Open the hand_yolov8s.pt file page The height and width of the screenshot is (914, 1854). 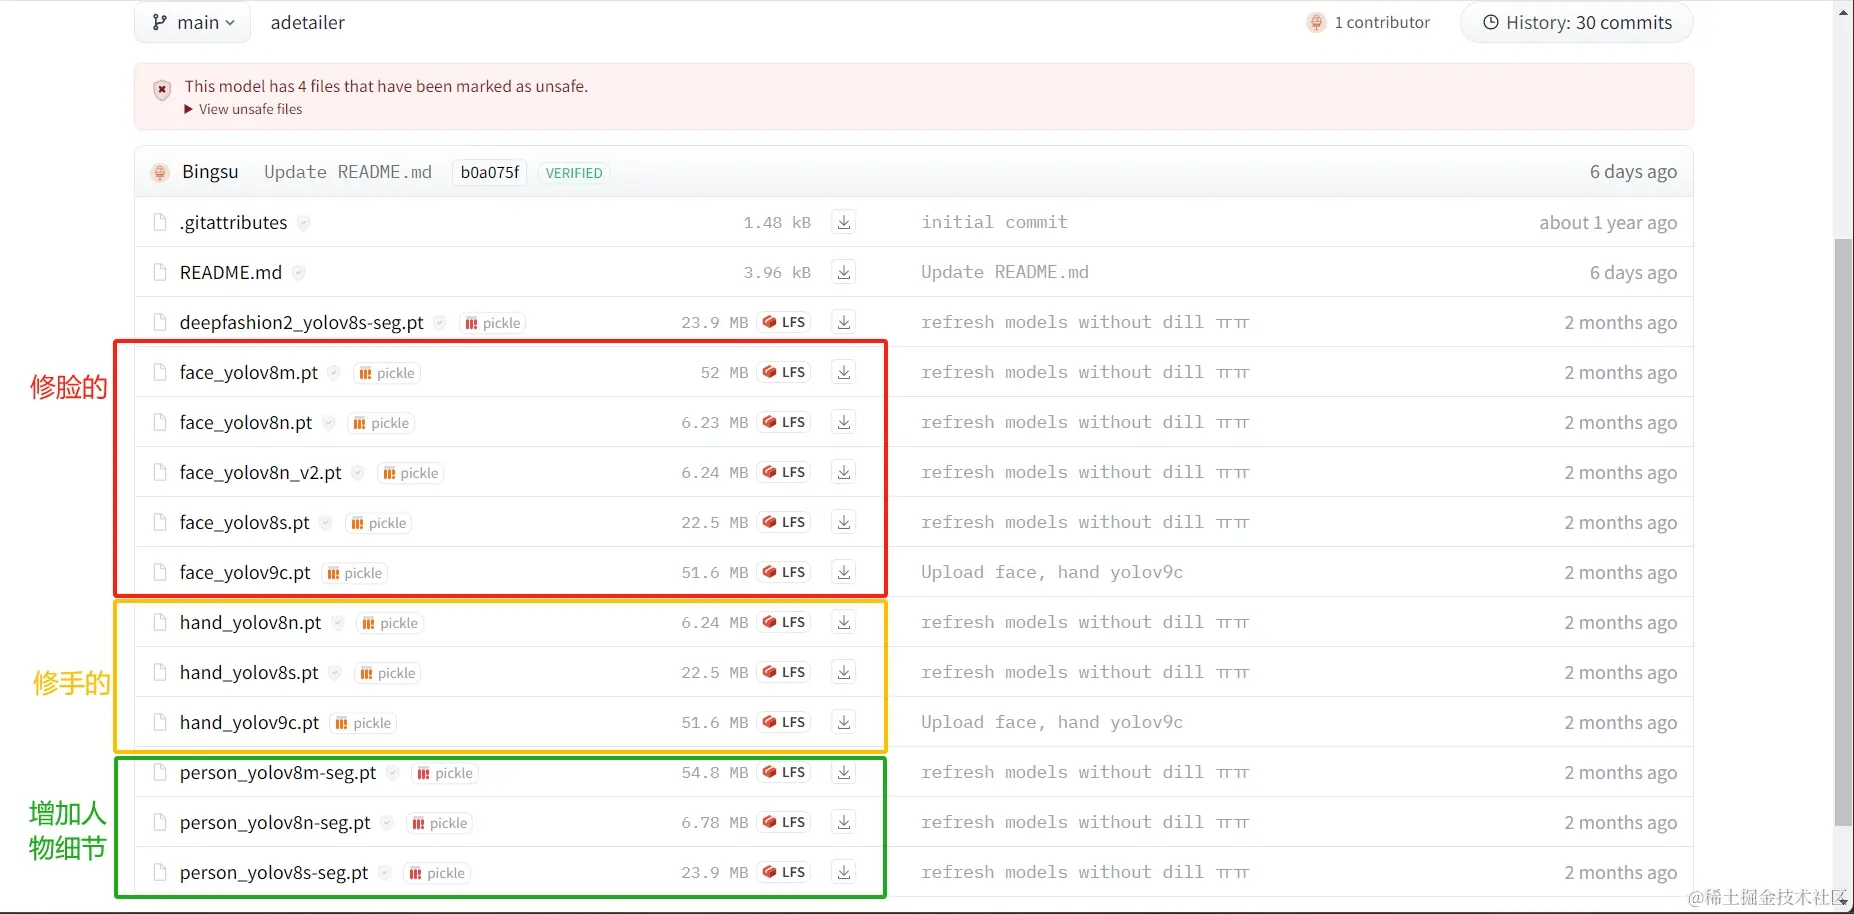(x=249, y=672)
